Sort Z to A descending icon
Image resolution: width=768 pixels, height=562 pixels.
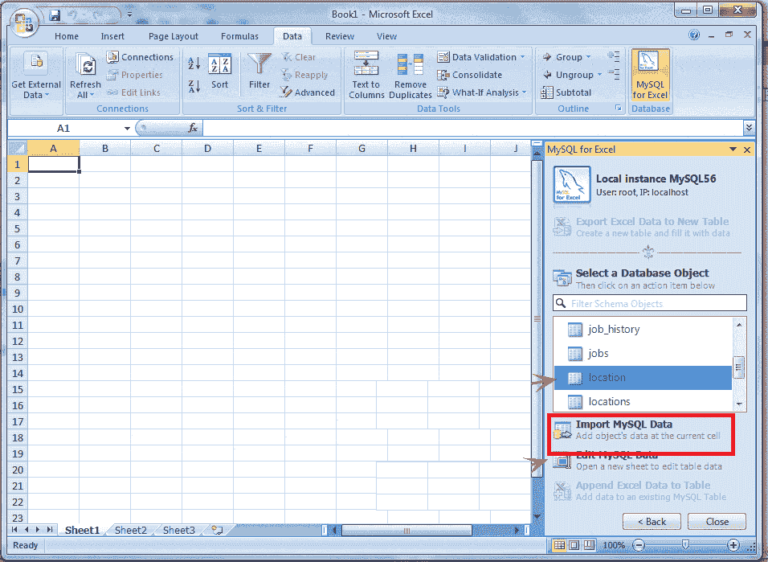click(194, 87)
